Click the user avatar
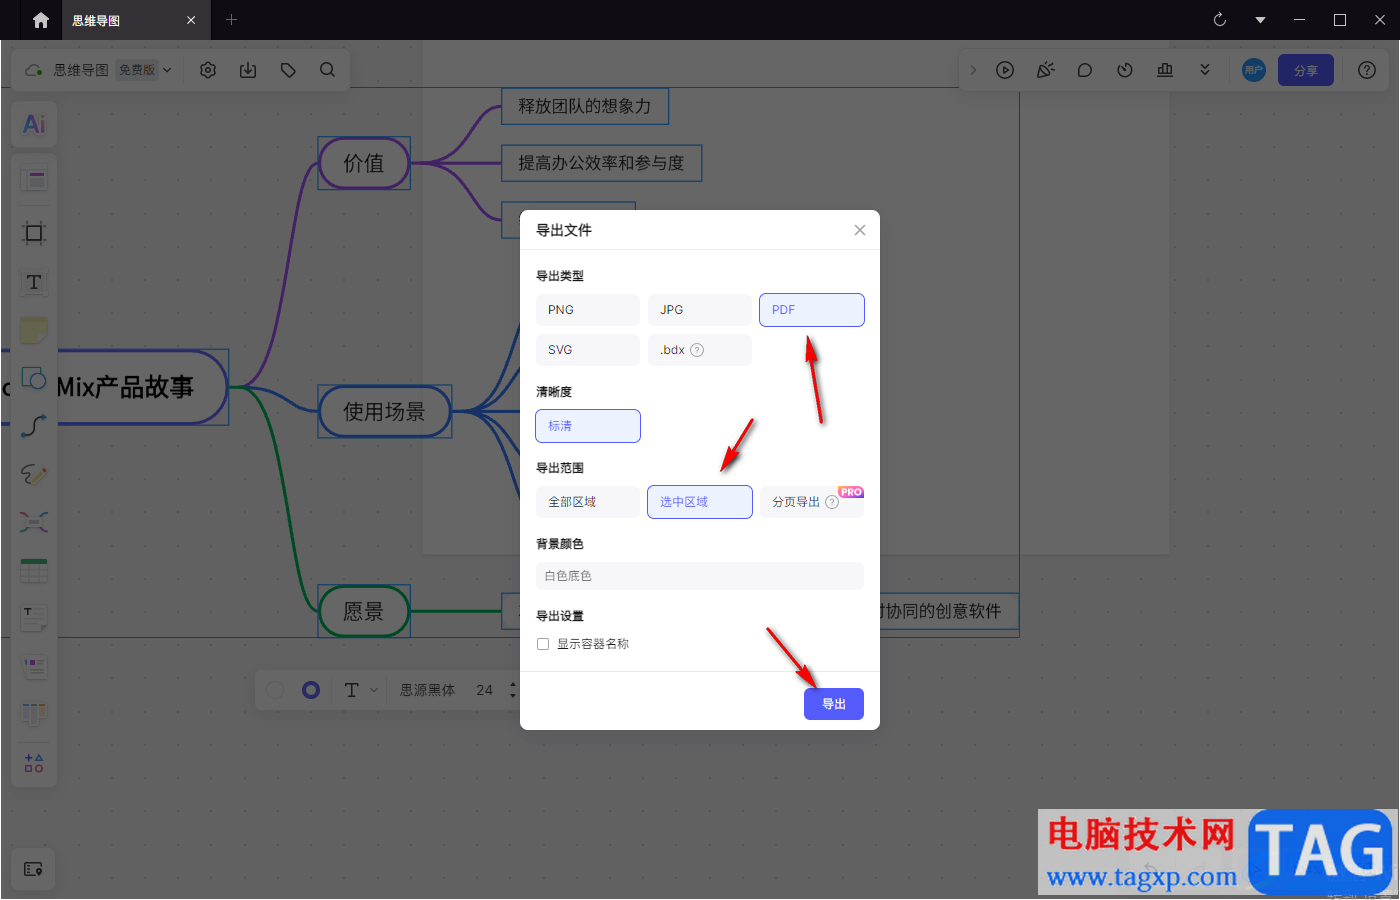 [x=1254, y=70]
